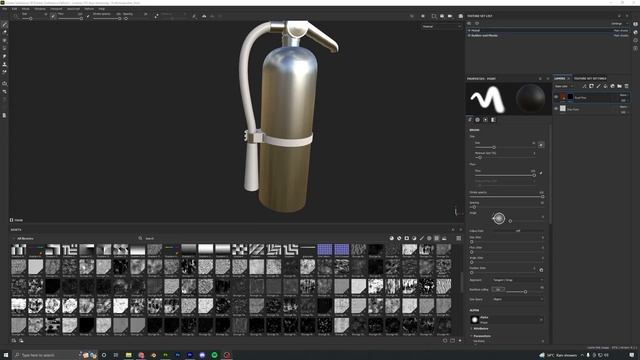Click Add mask icon in Layers toolbar
The height and width of the screenshot is (360, 640).
coord(591,86)
